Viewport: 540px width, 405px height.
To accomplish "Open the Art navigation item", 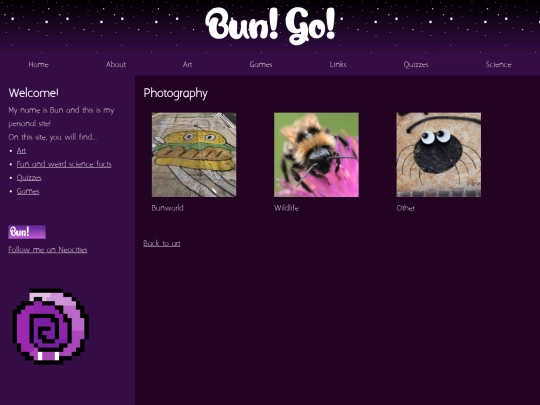I will pyautogui.click(x=187, y=64).
